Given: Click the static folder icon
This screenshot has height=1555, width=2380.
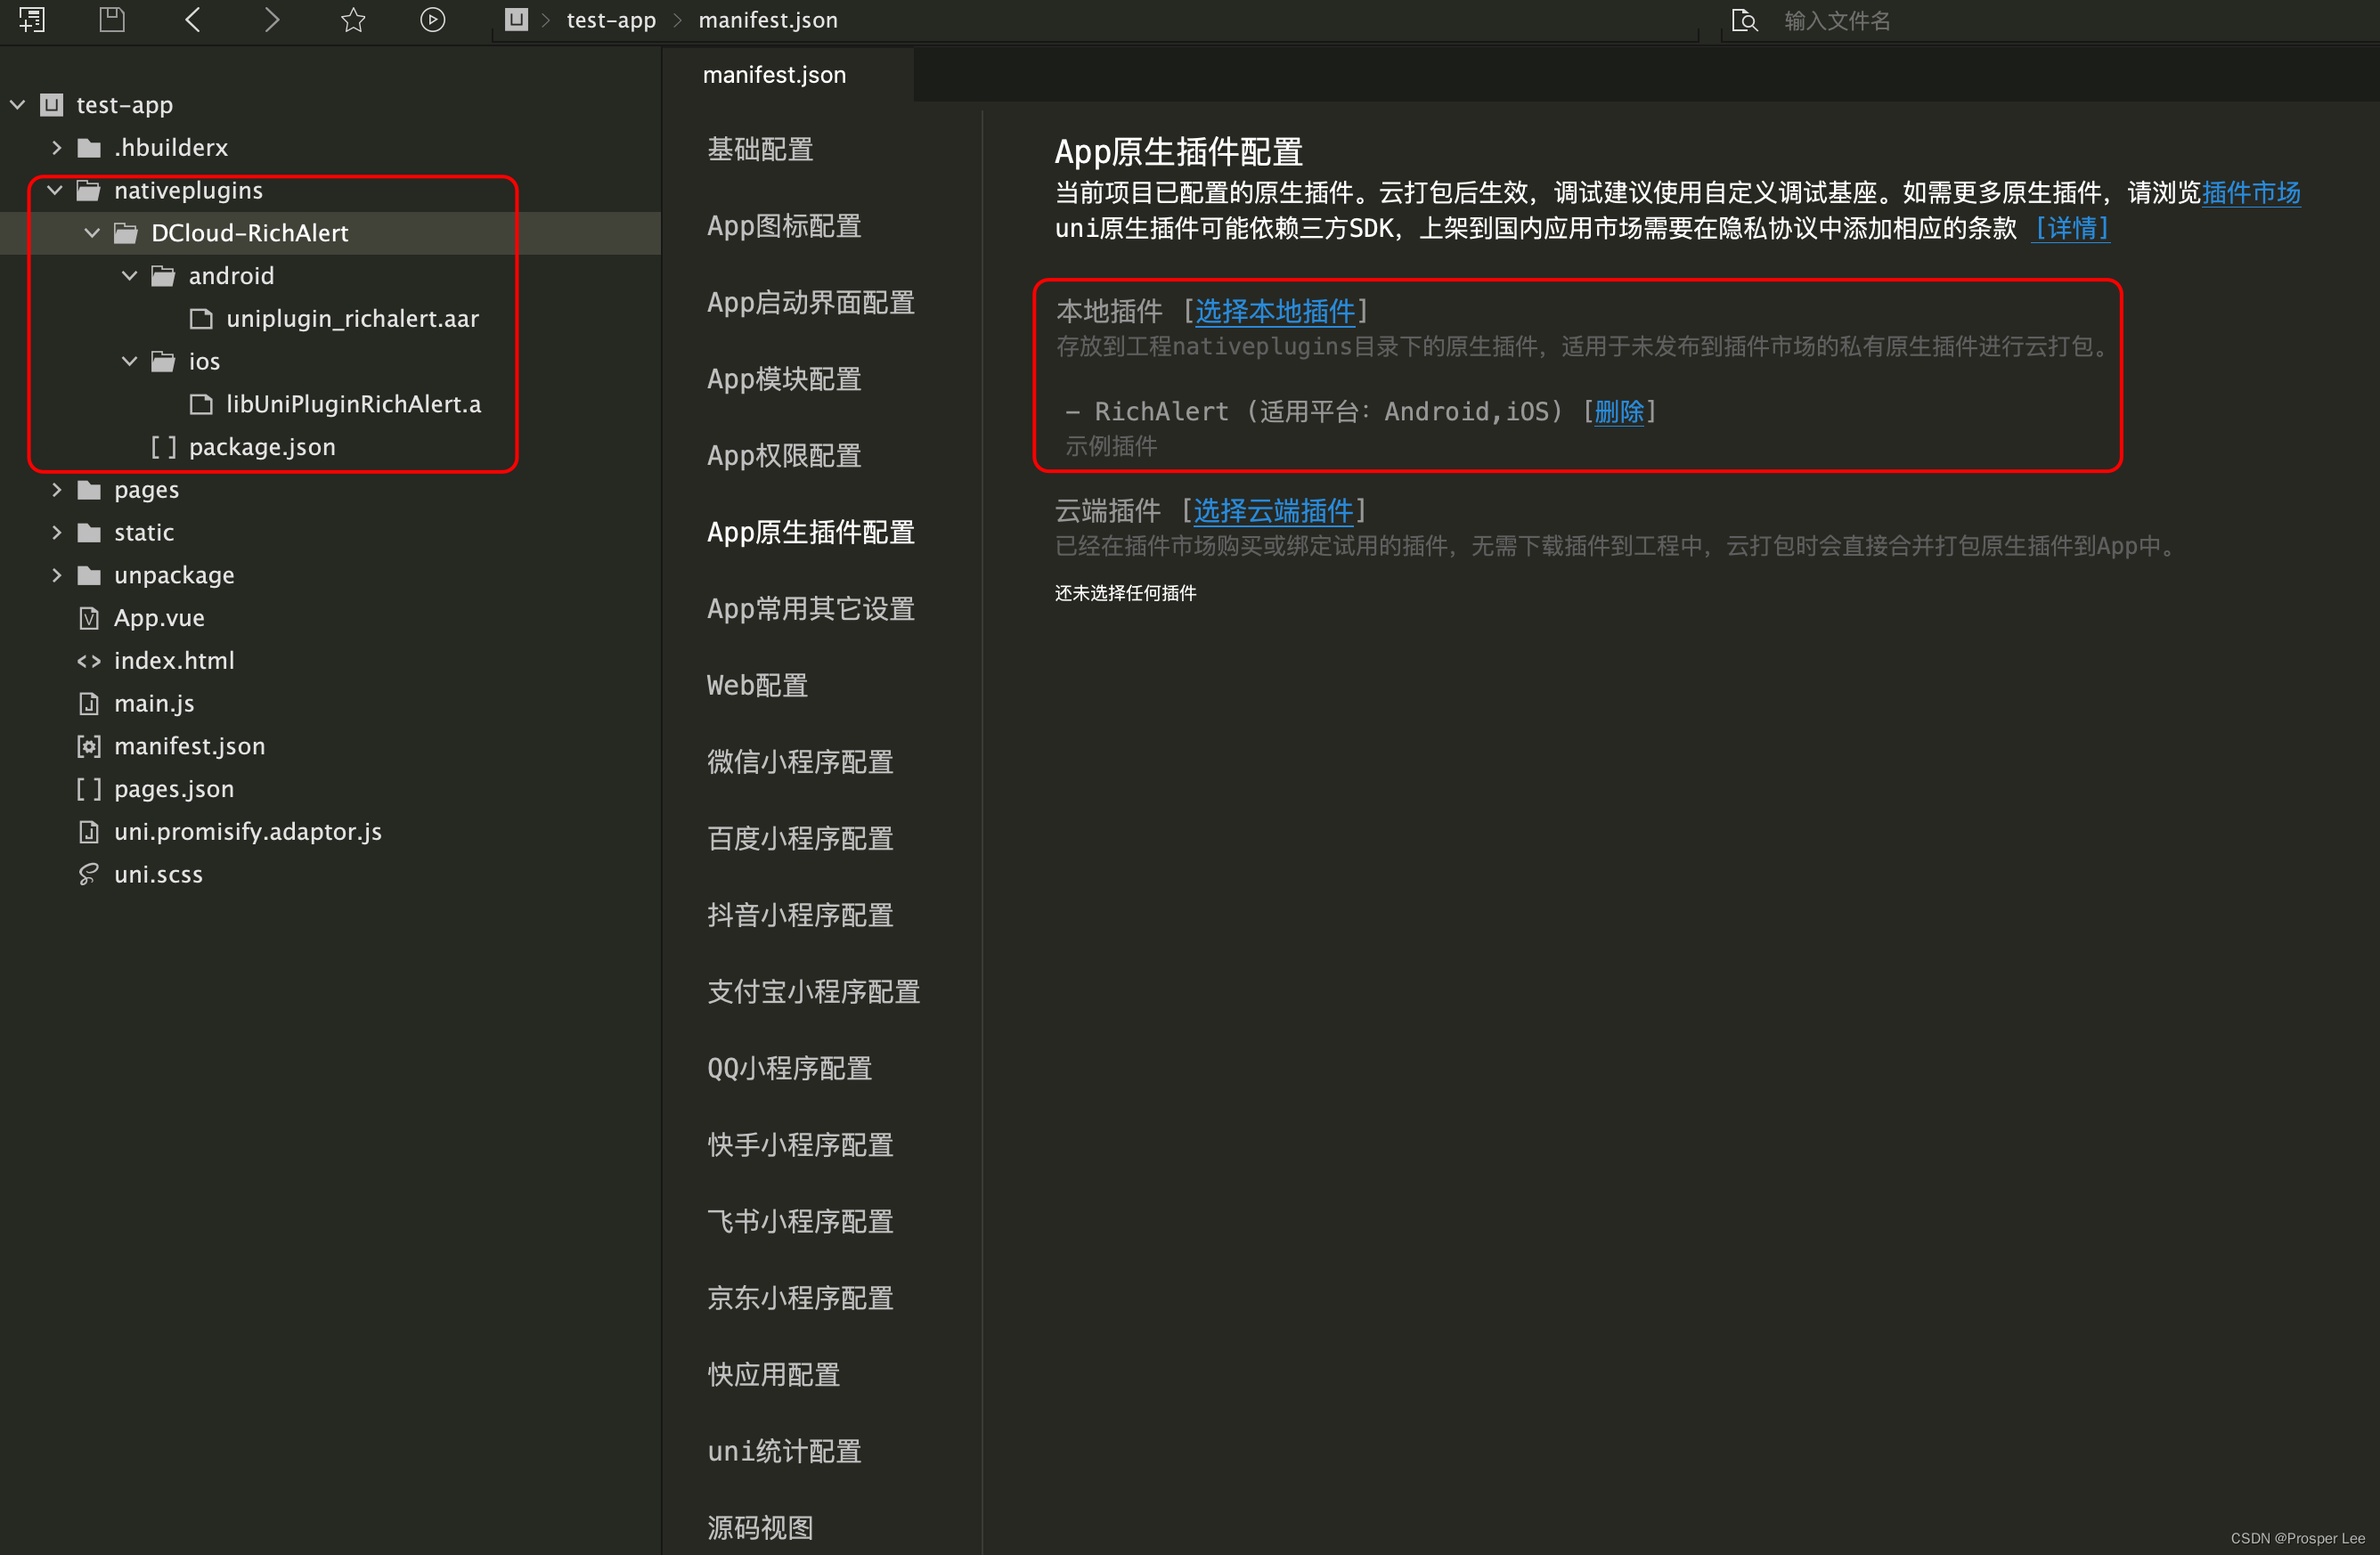Looking at the screenshot, I should 89,533.
